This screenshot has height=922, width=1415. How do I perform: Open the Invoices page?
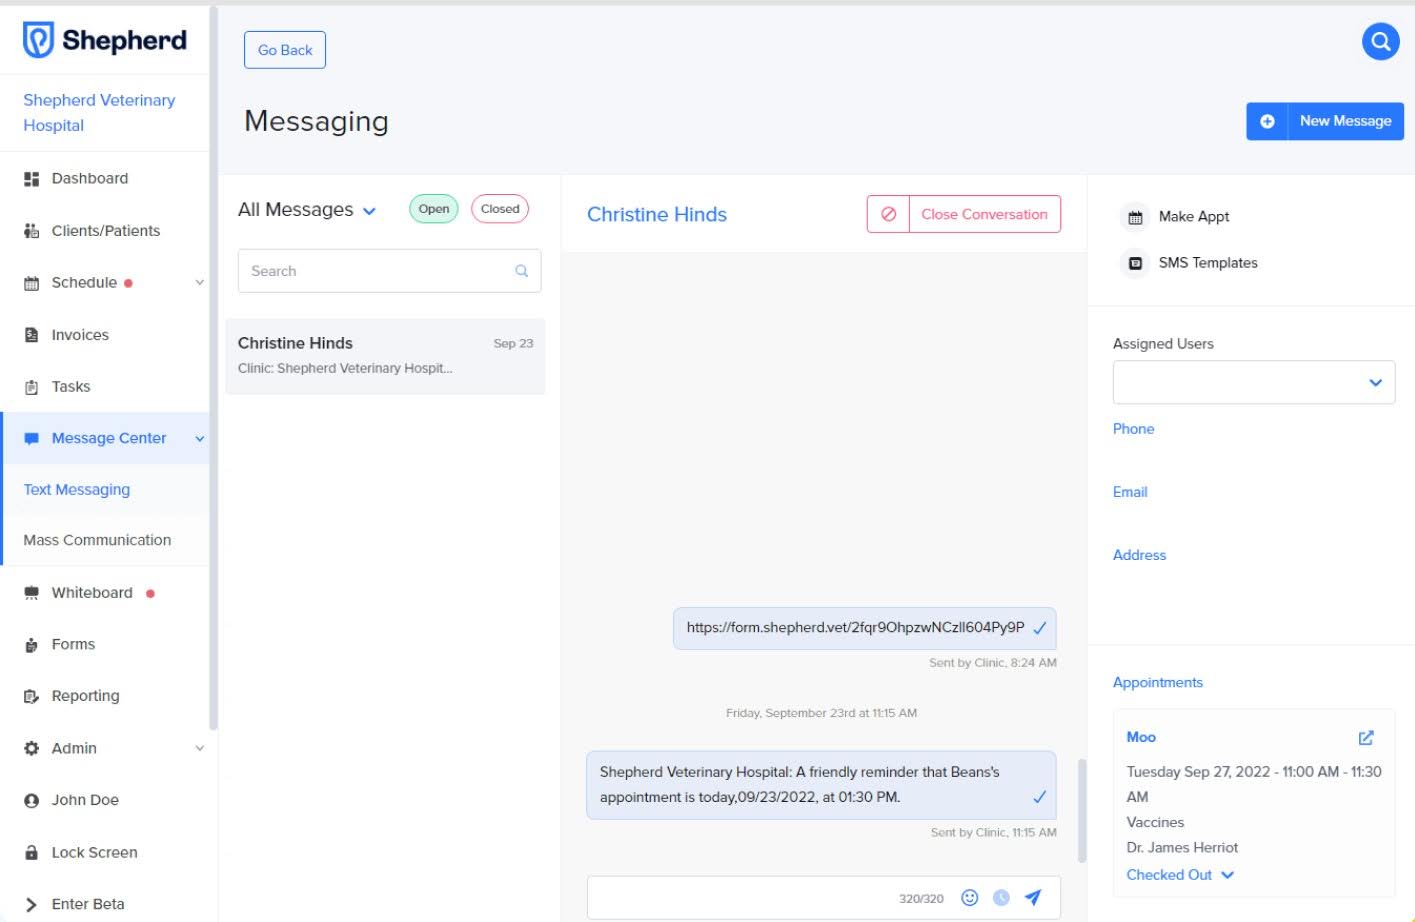[x=80, y=335]
